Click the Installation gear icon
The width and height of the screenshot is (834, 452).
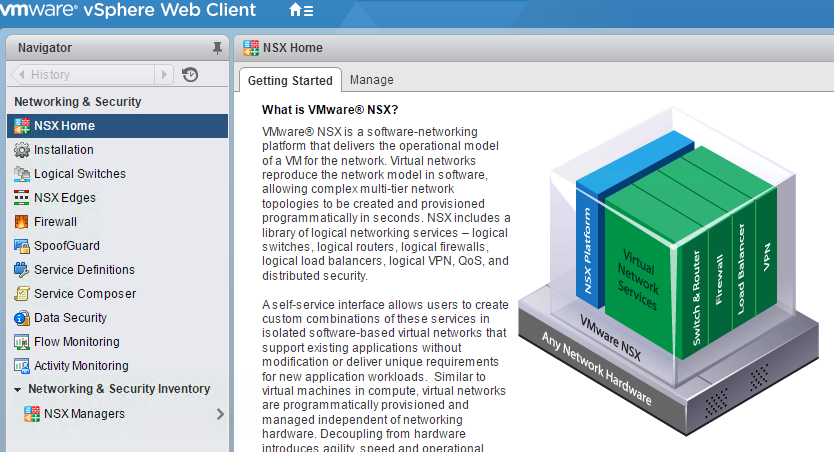point(22,150)
